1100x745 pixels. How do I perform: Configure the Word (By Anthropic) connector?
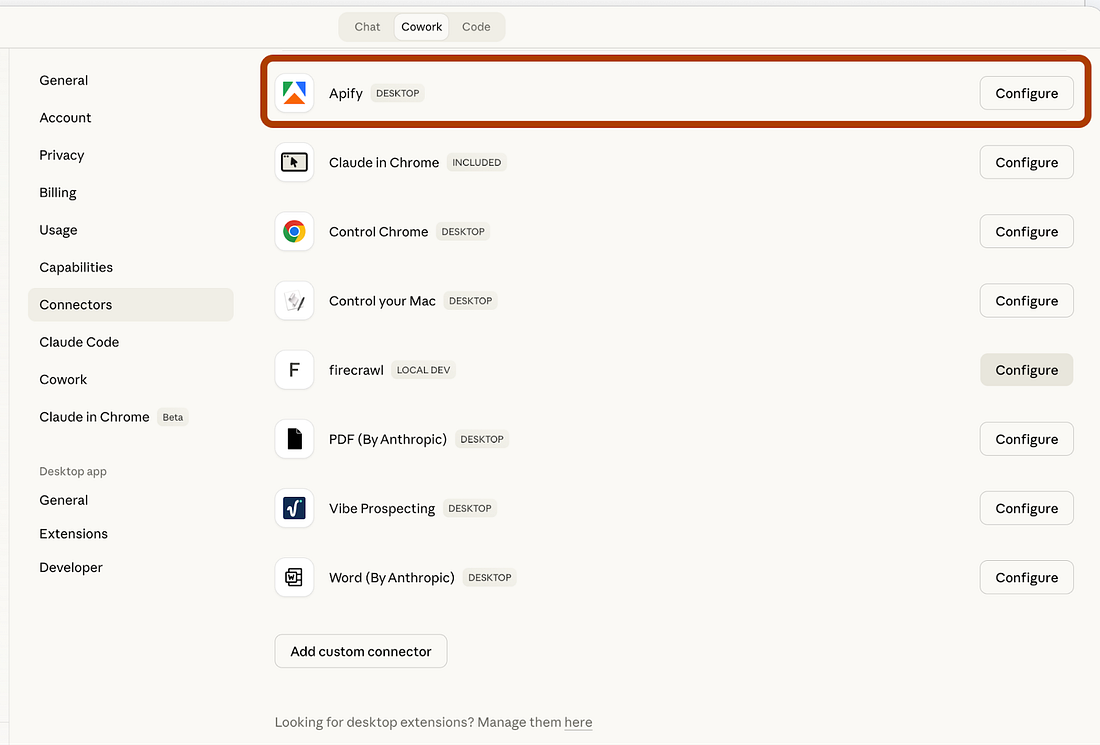1026,577
